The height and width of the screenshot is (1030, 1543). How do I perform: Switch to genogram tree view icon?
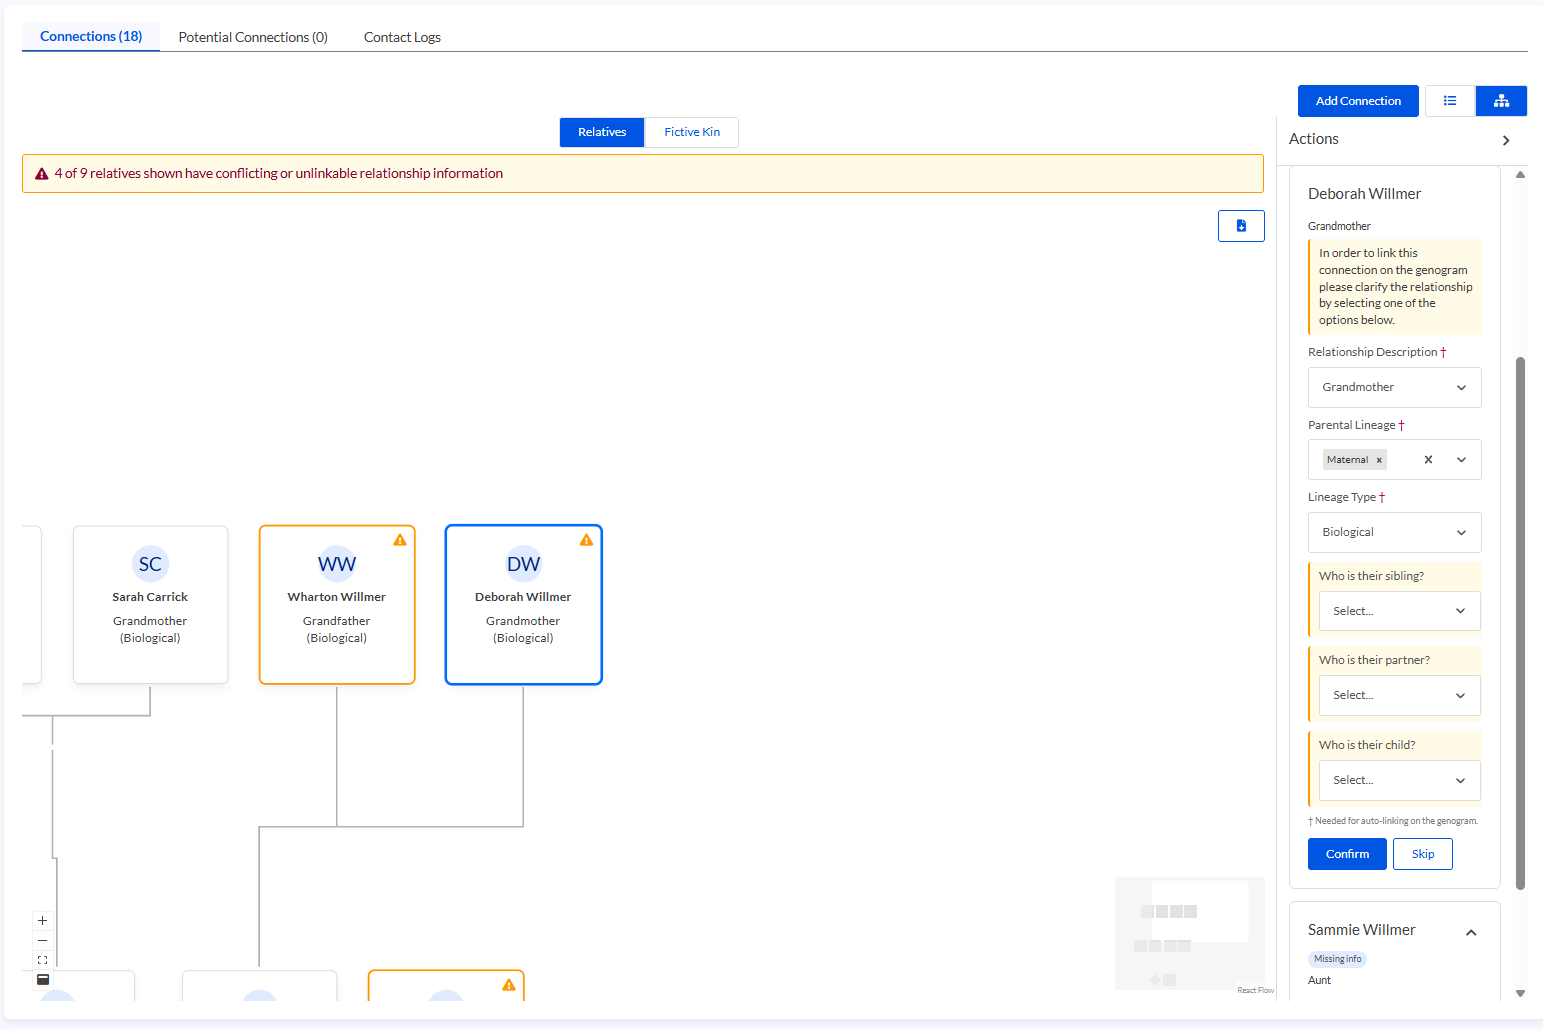click(1501, 101)
